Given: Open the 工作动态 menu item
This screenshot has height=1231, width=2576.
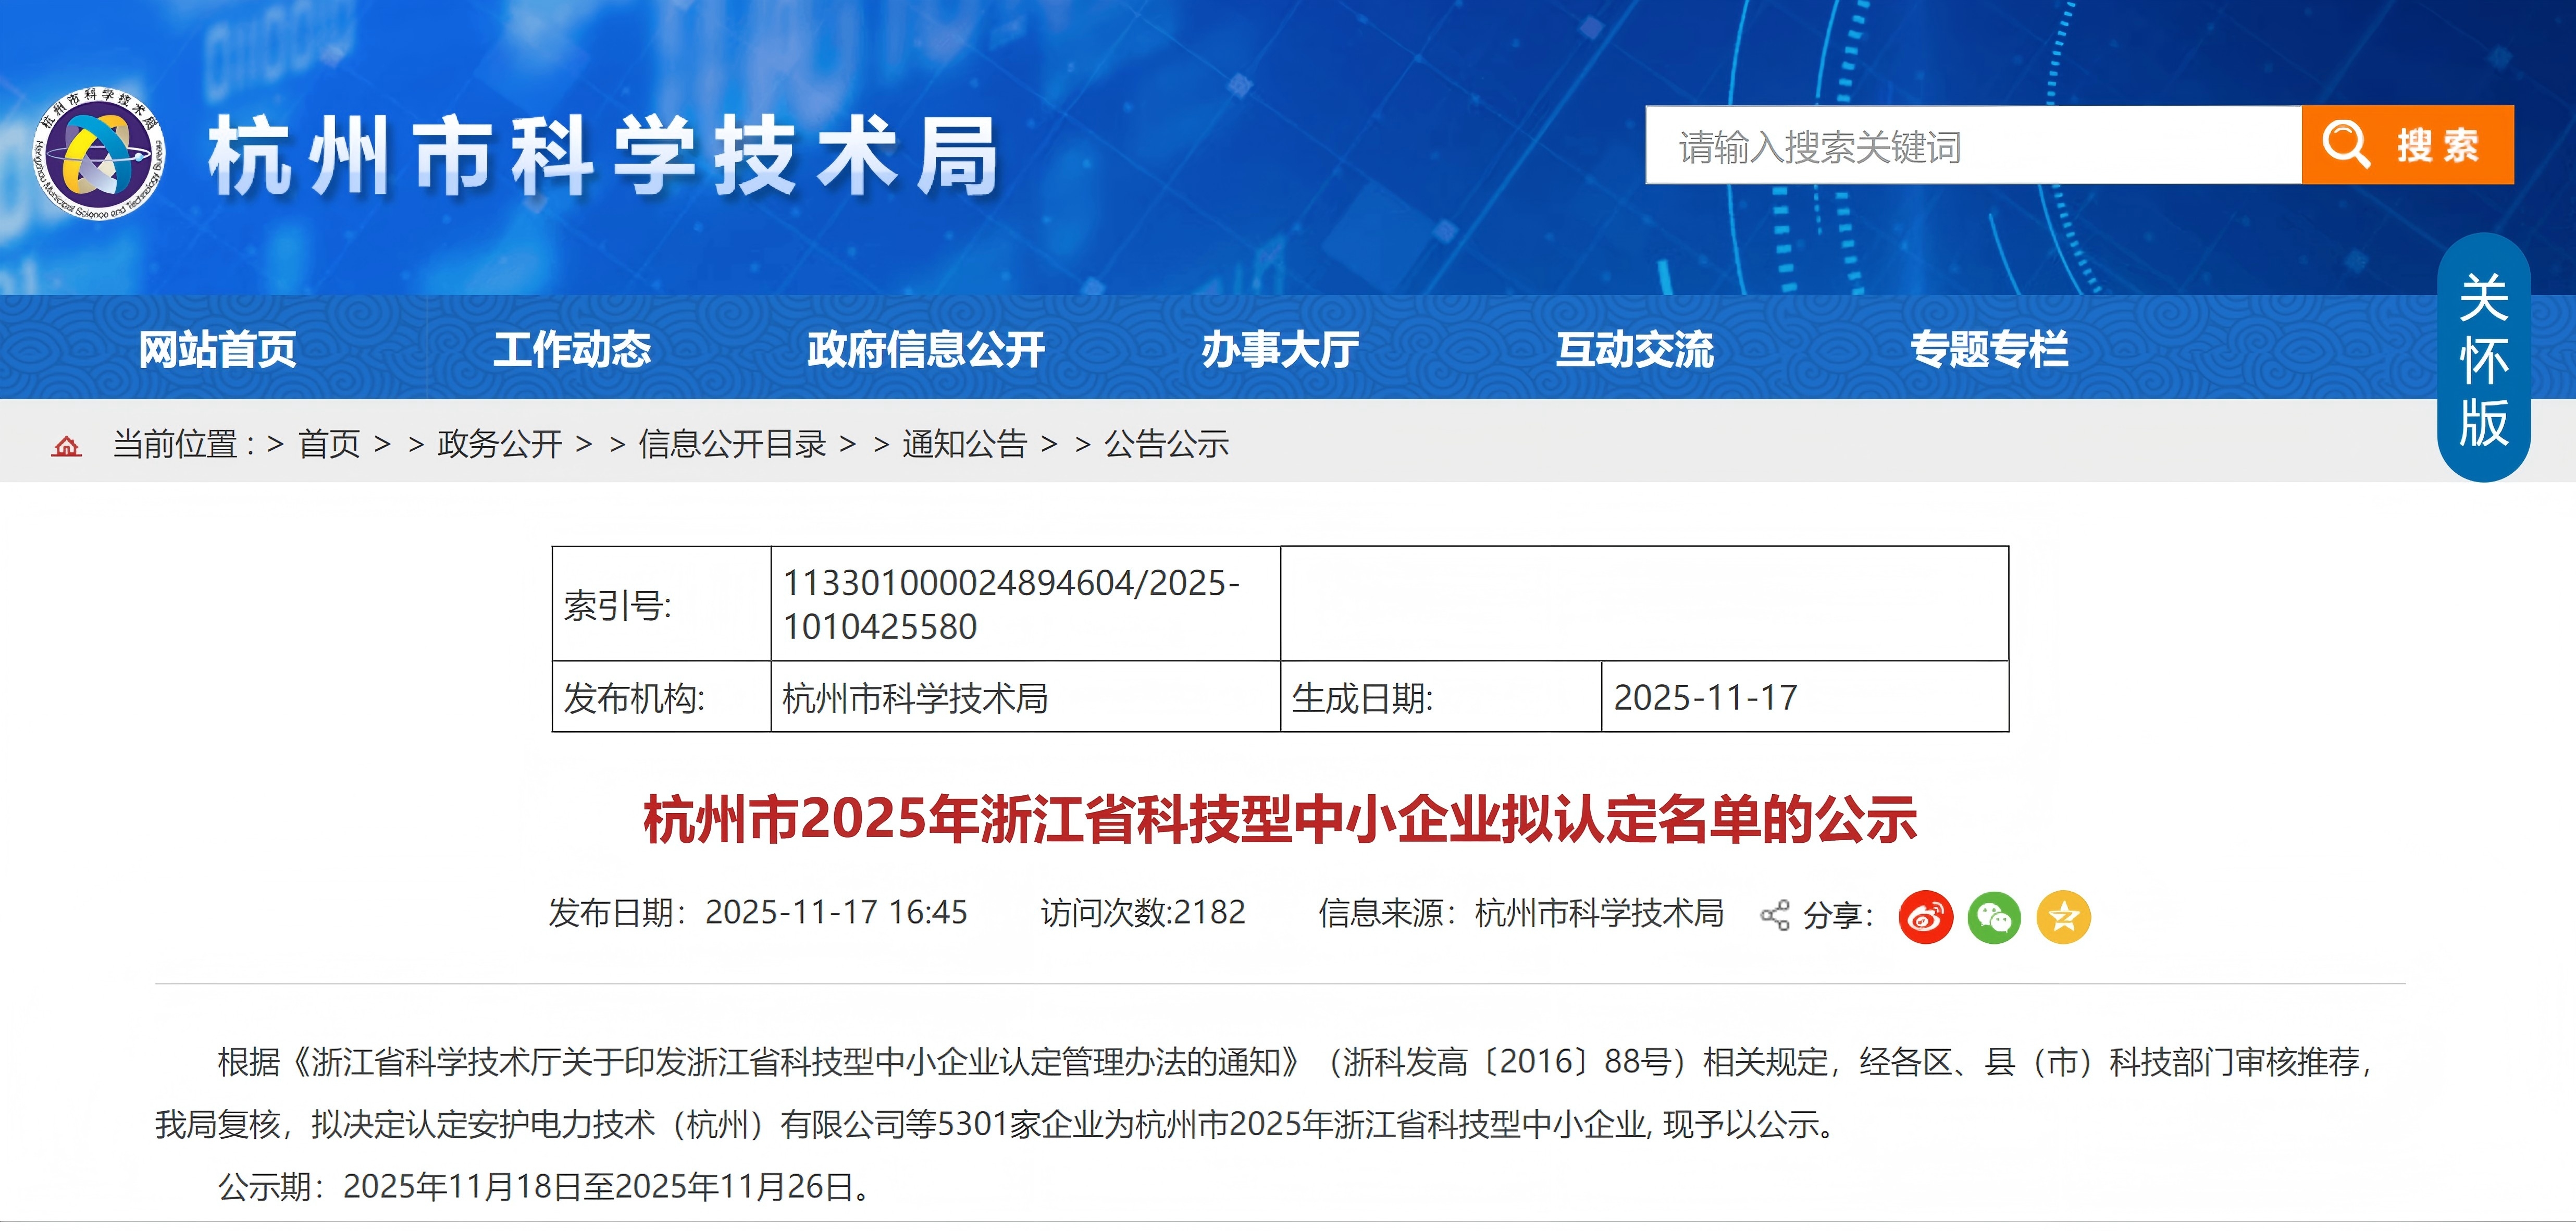Looking at the screenshot, I should [x=571, y=349].
